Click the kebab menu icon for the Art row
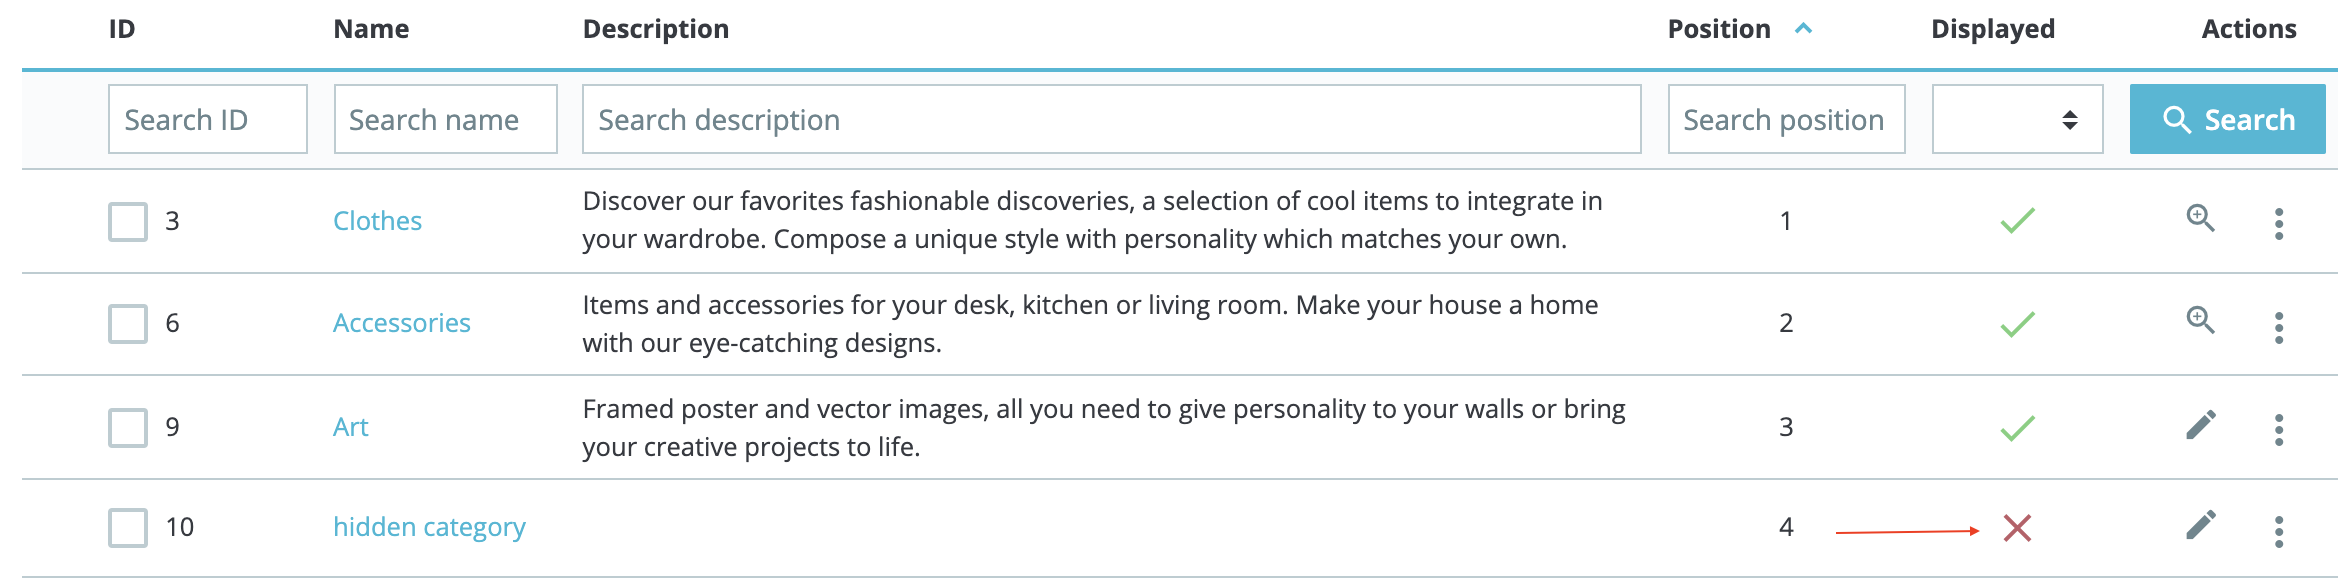 click(x=2280, y=430)
